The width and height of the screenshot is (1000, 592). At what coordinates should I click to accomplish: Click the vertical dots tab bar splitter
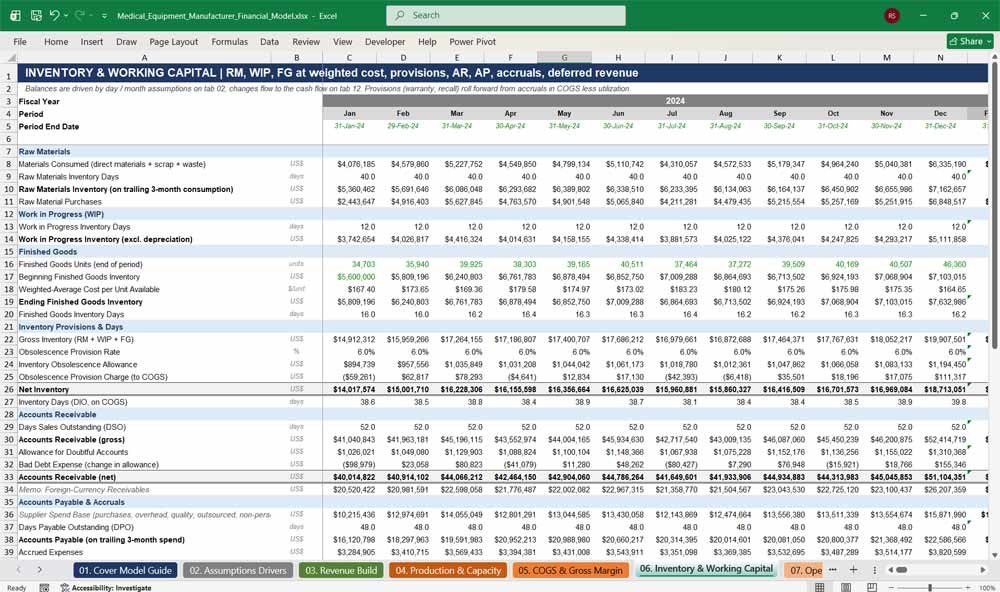pyautogui.click(x=874, y=570)
